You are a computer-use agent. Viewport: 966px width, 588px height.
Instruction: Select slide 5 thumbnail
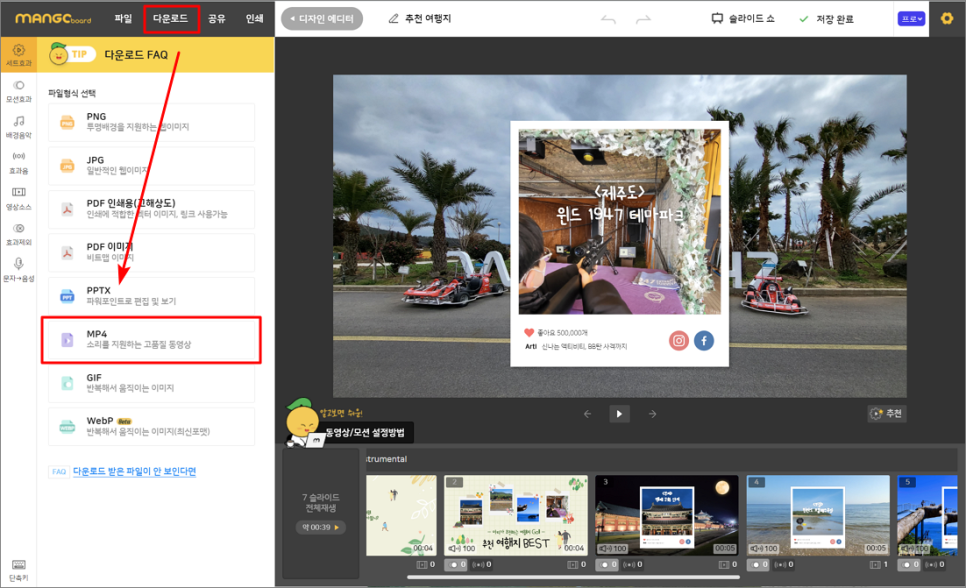coord(927,515)
